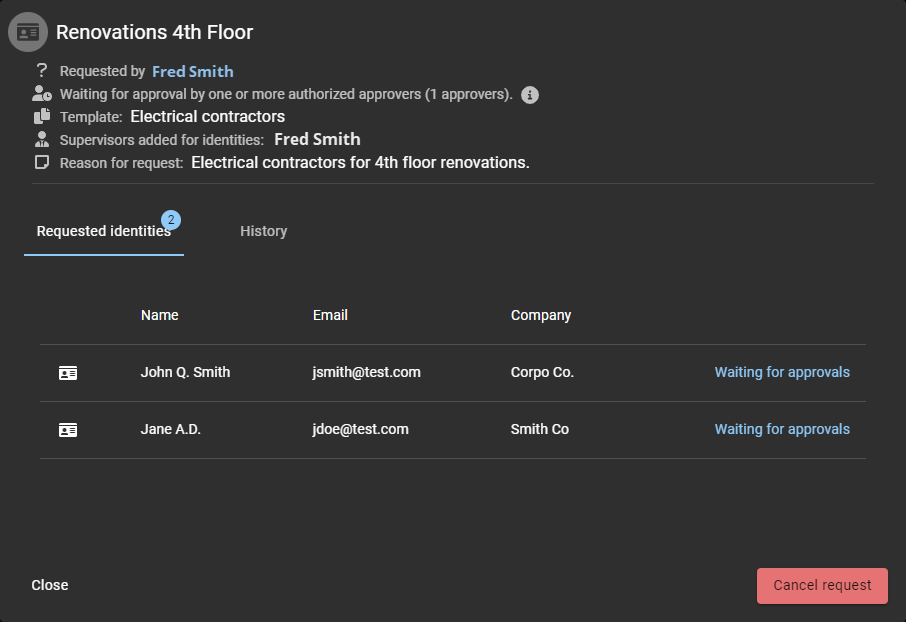Image resolution: width=906 pixels, height=622 pixels.
Task: Open Fred Smith requester link
Action: point(192,71)
